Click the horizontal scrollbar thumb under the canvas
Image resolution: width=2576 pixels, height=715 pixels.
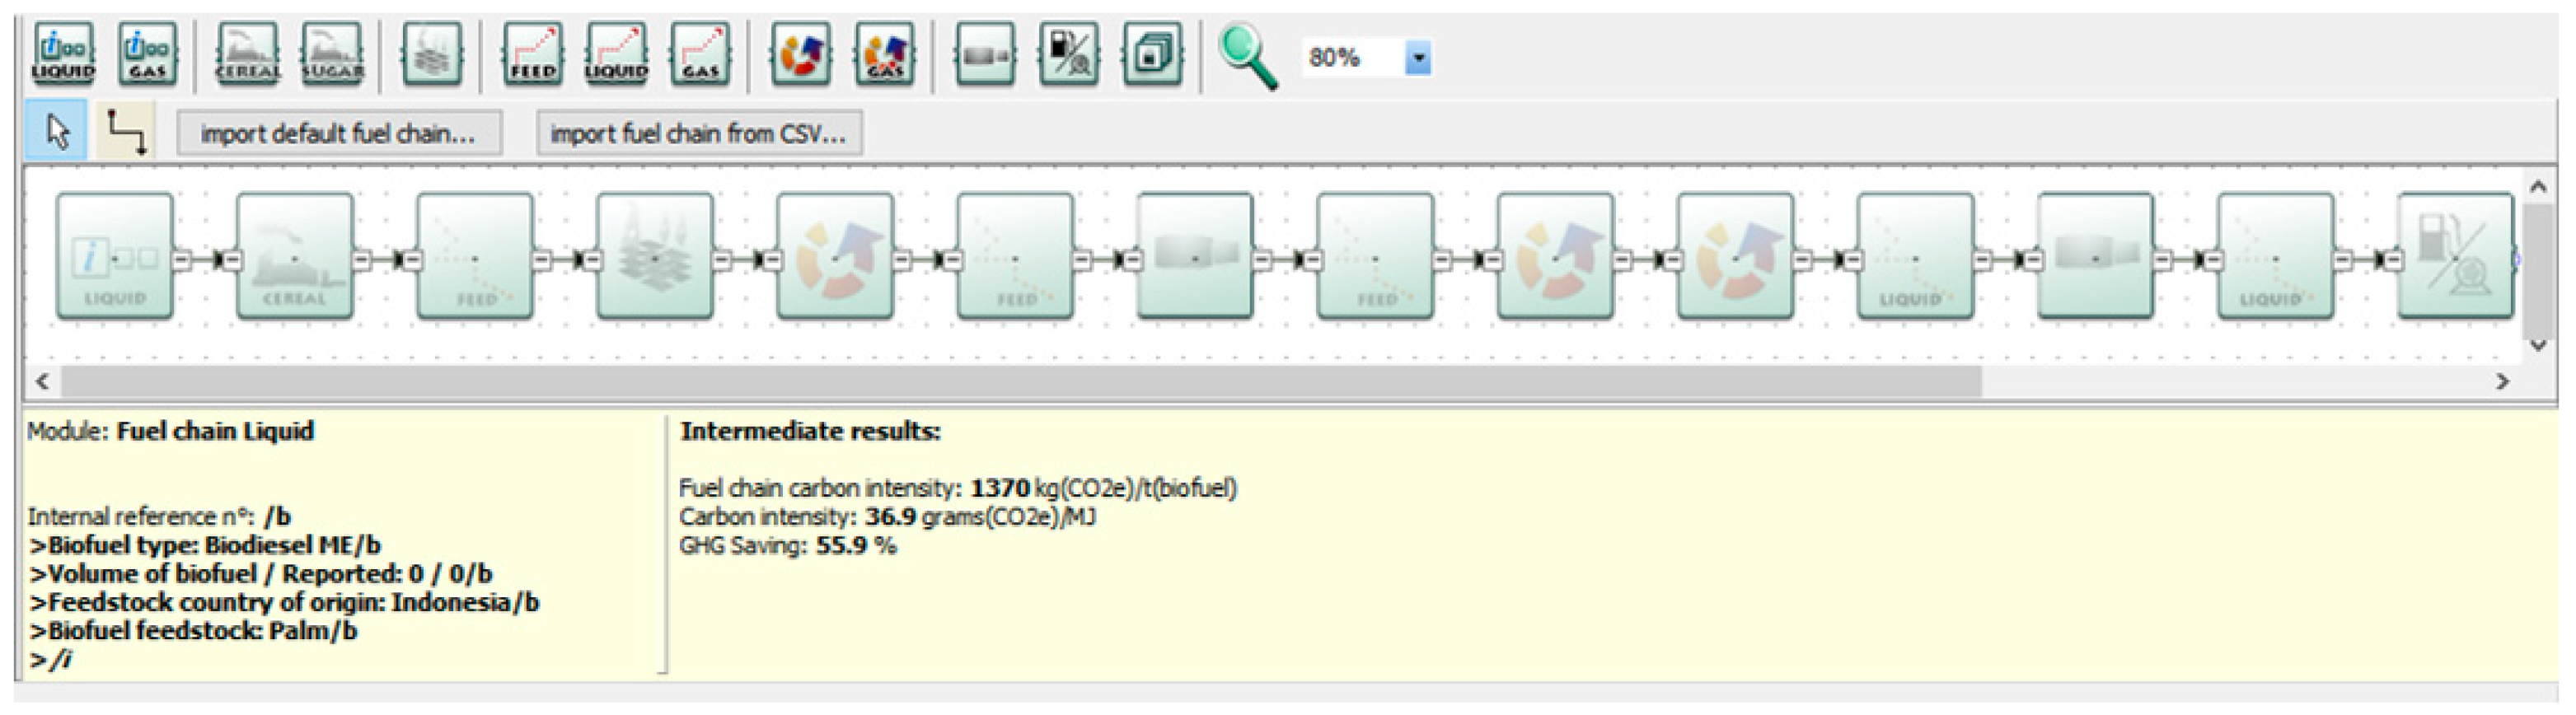1020,381
